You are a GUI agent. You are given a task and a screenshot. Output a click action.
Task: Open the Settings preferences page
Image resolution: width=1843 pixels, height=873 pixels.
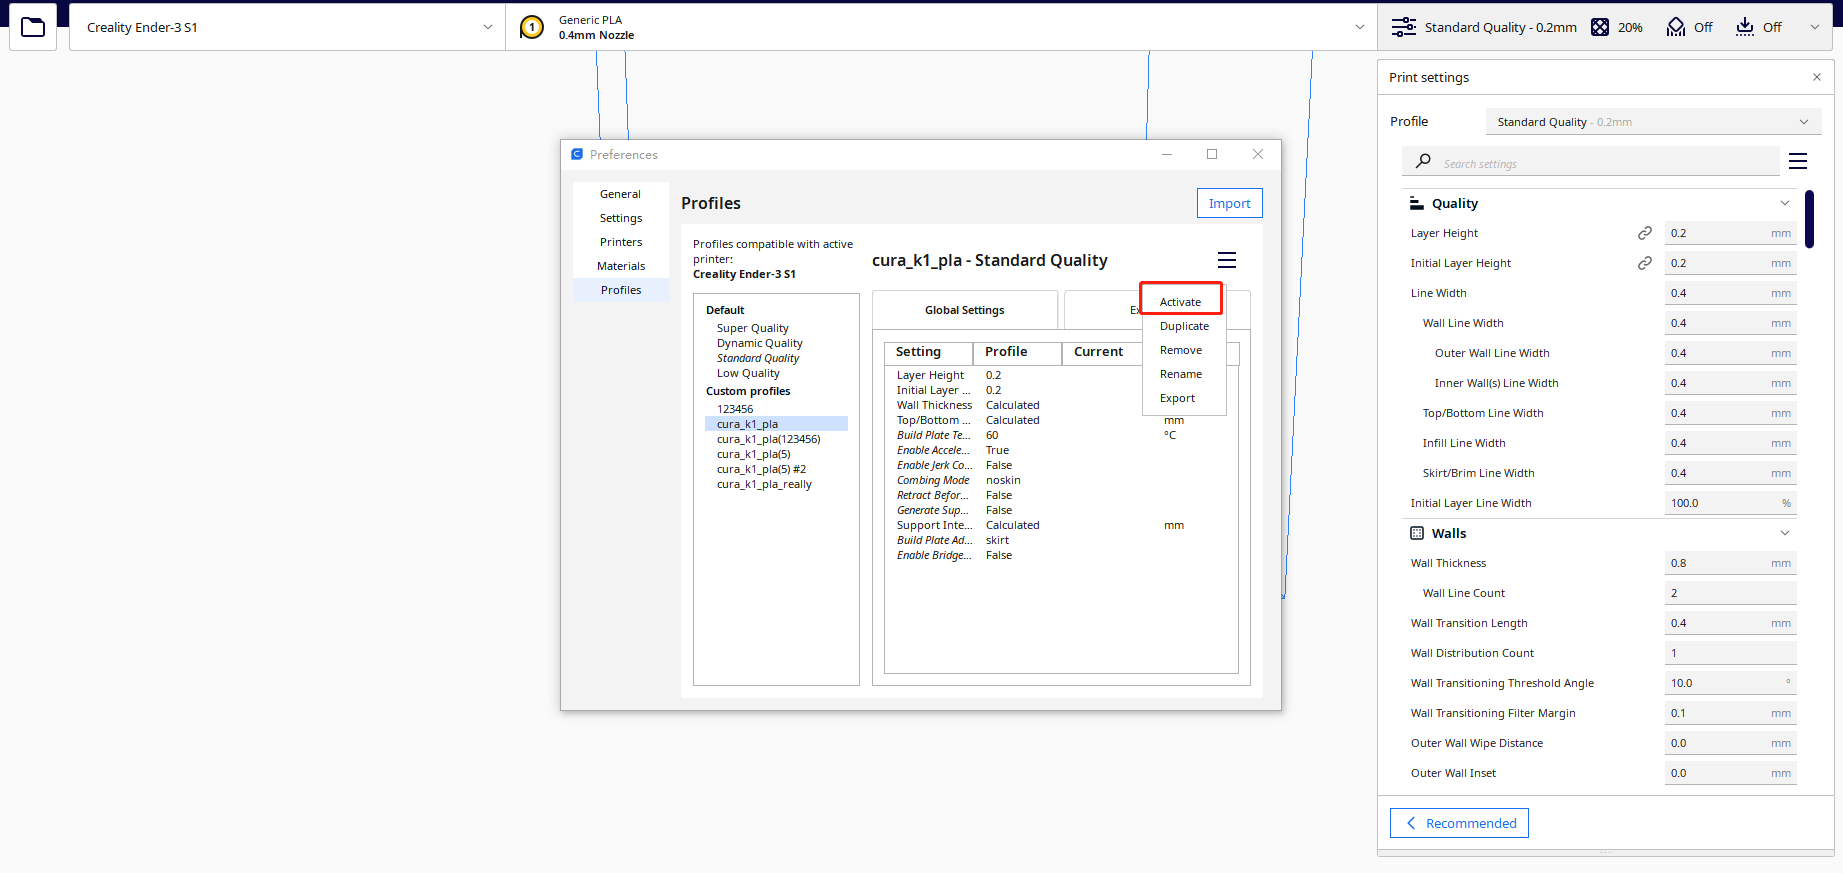coord(621,218)
